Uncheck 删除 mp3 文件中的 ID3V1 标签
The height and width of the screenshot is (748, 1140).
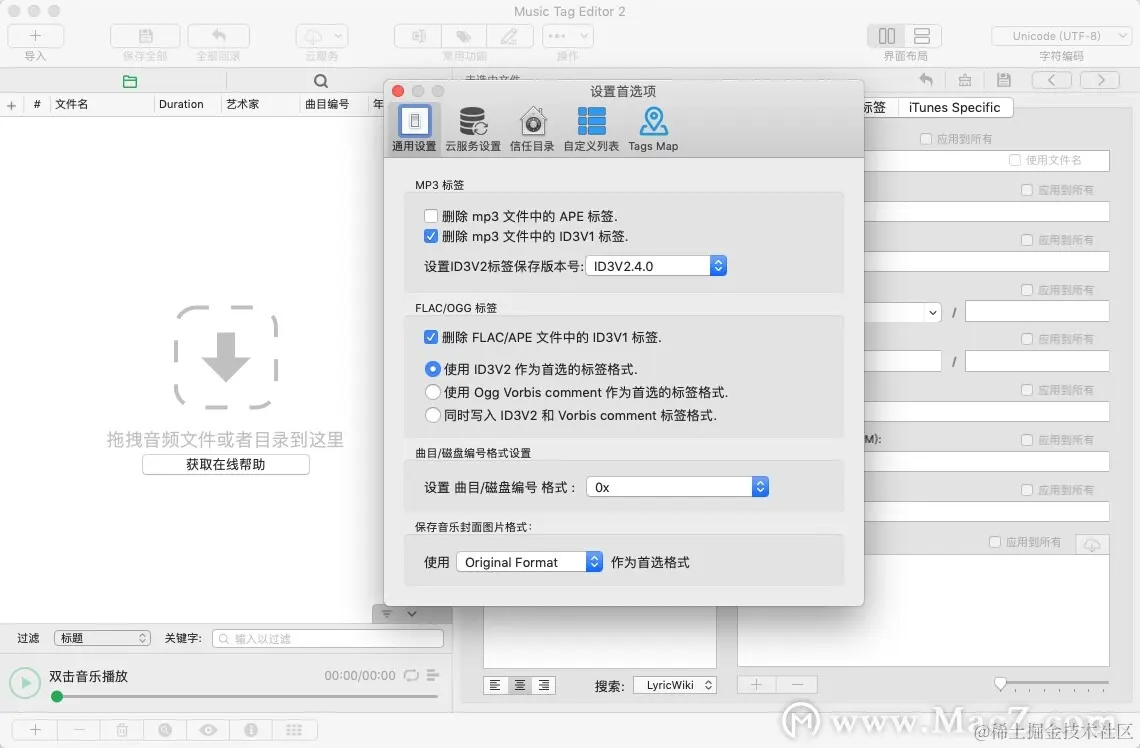click(x=431, y=236)
